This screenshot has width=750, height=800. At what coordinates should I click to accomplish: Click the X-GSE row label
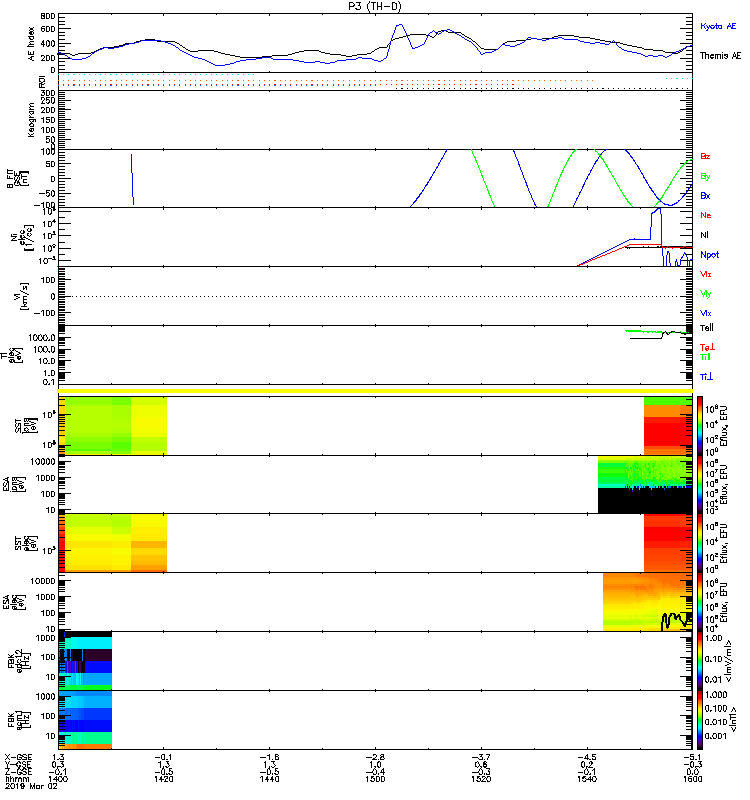(18, 757)
